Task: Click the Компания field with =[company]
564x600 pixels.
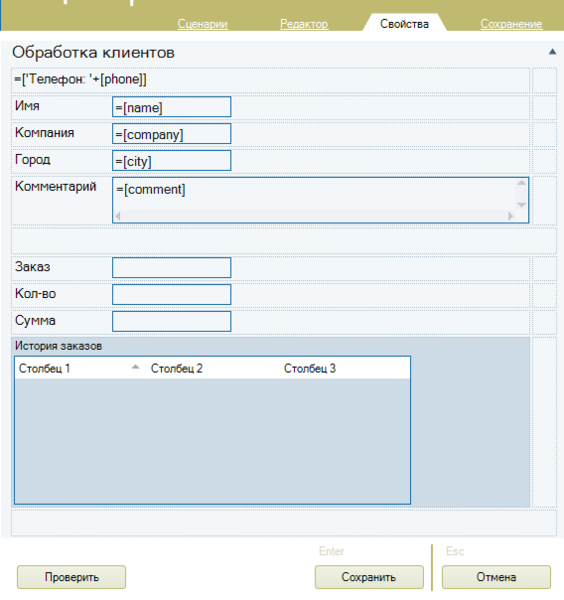Action: click(171, 134)
